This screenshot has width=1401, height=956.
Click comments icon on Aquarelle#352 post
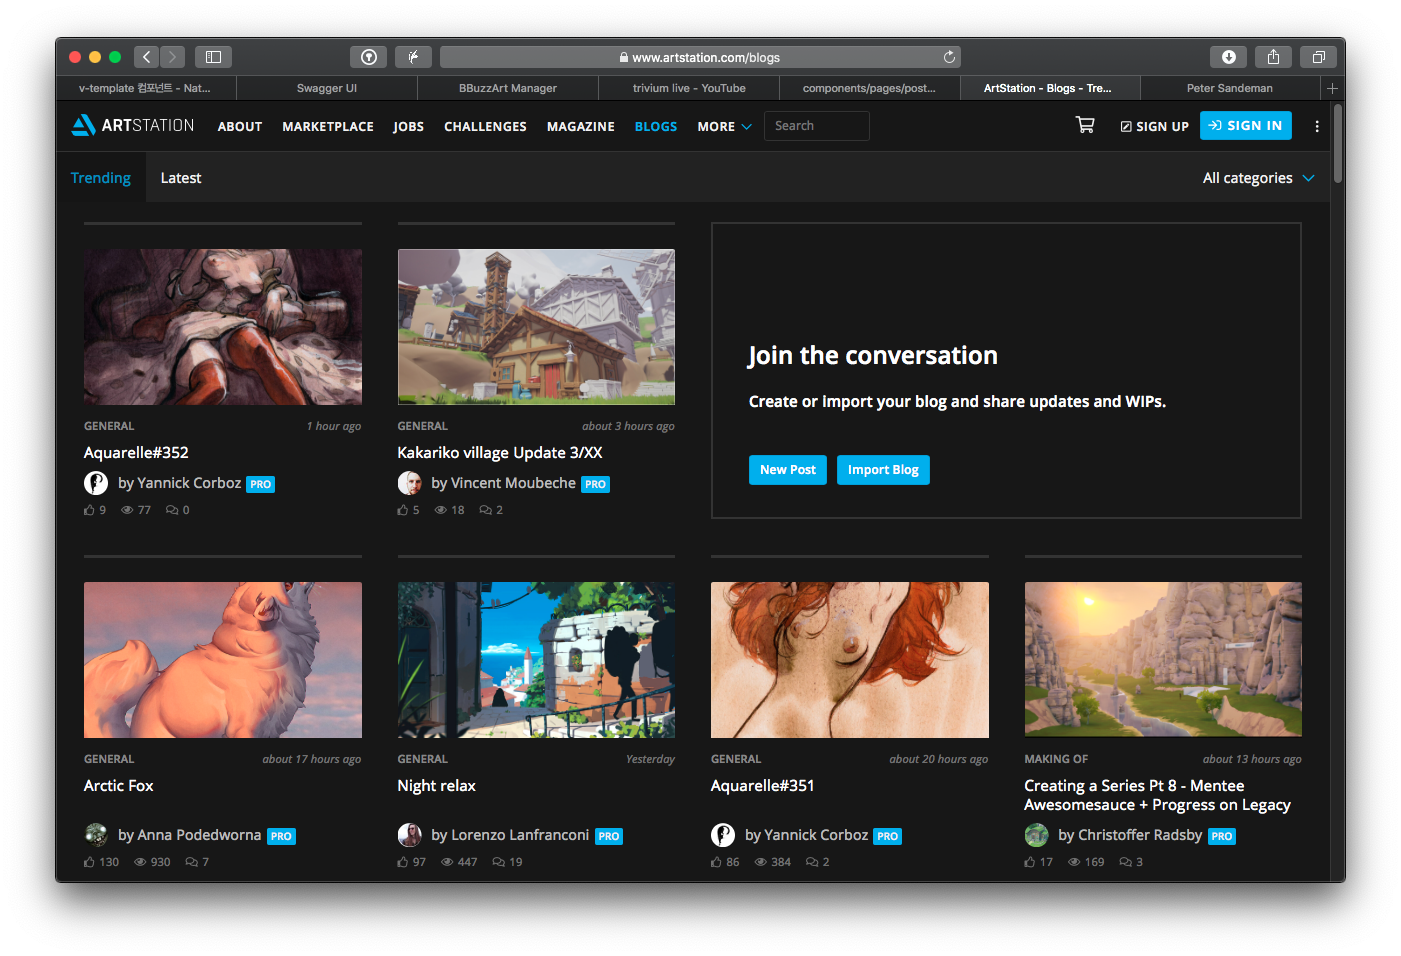172,510
